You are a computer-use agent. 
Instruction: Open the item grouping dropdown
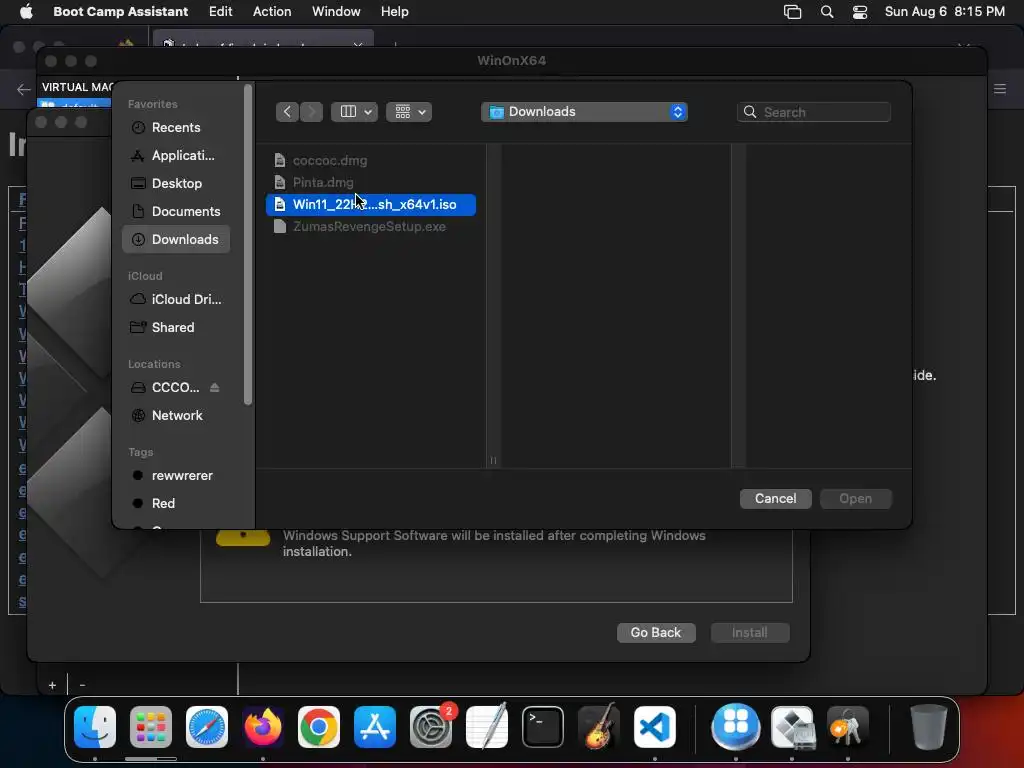[409, 112]
